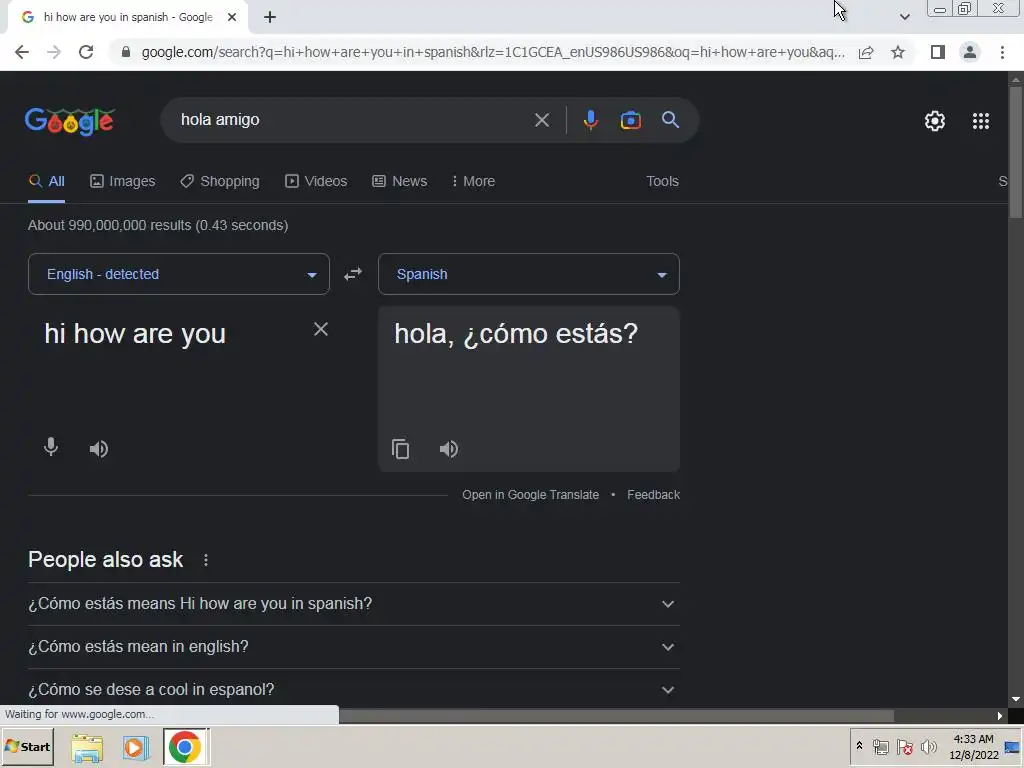Switch to the Videos tab
Screen dimensions: 1024x768
(x=316, y=182)
